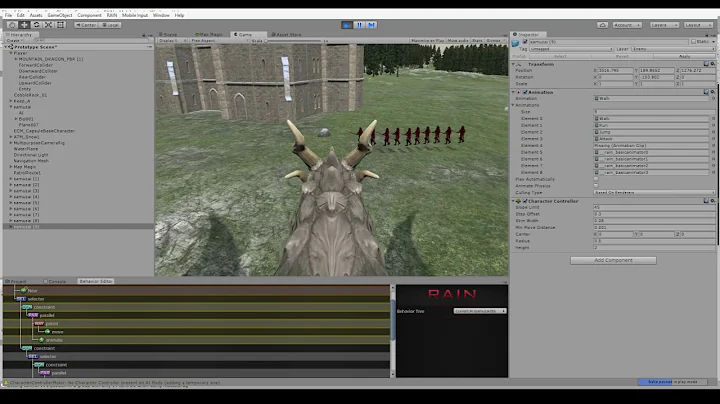
Task: Click the prefab Apply button
Action: tap(684, 56)
